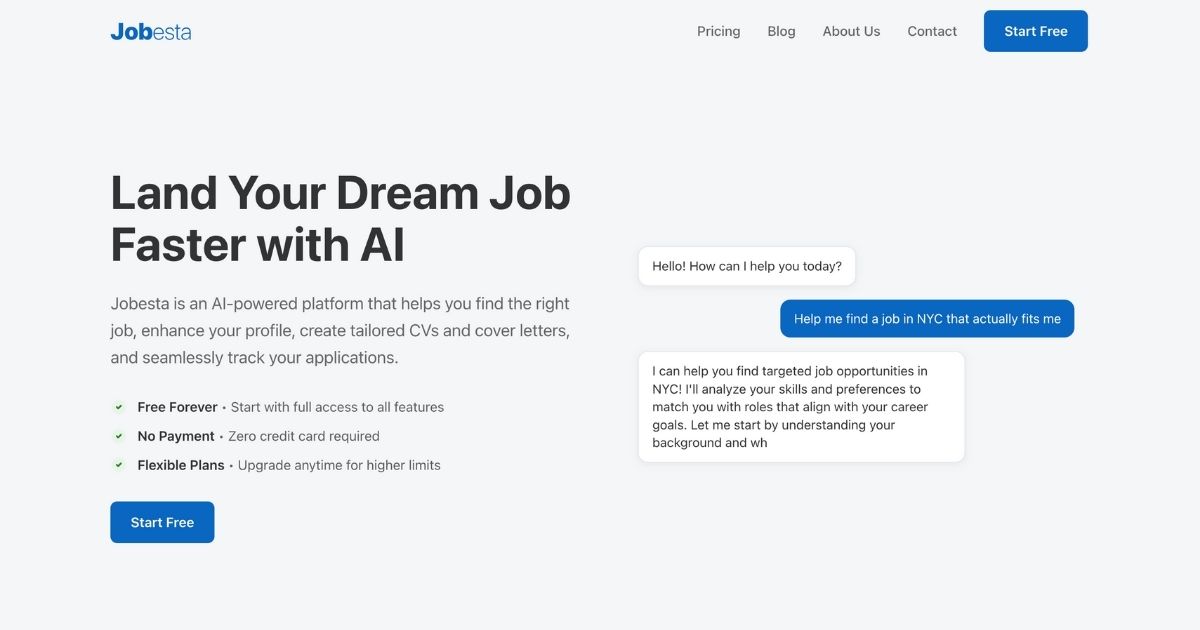
Task: Open the Pricing page from navigation
Action: pos(718,31)
